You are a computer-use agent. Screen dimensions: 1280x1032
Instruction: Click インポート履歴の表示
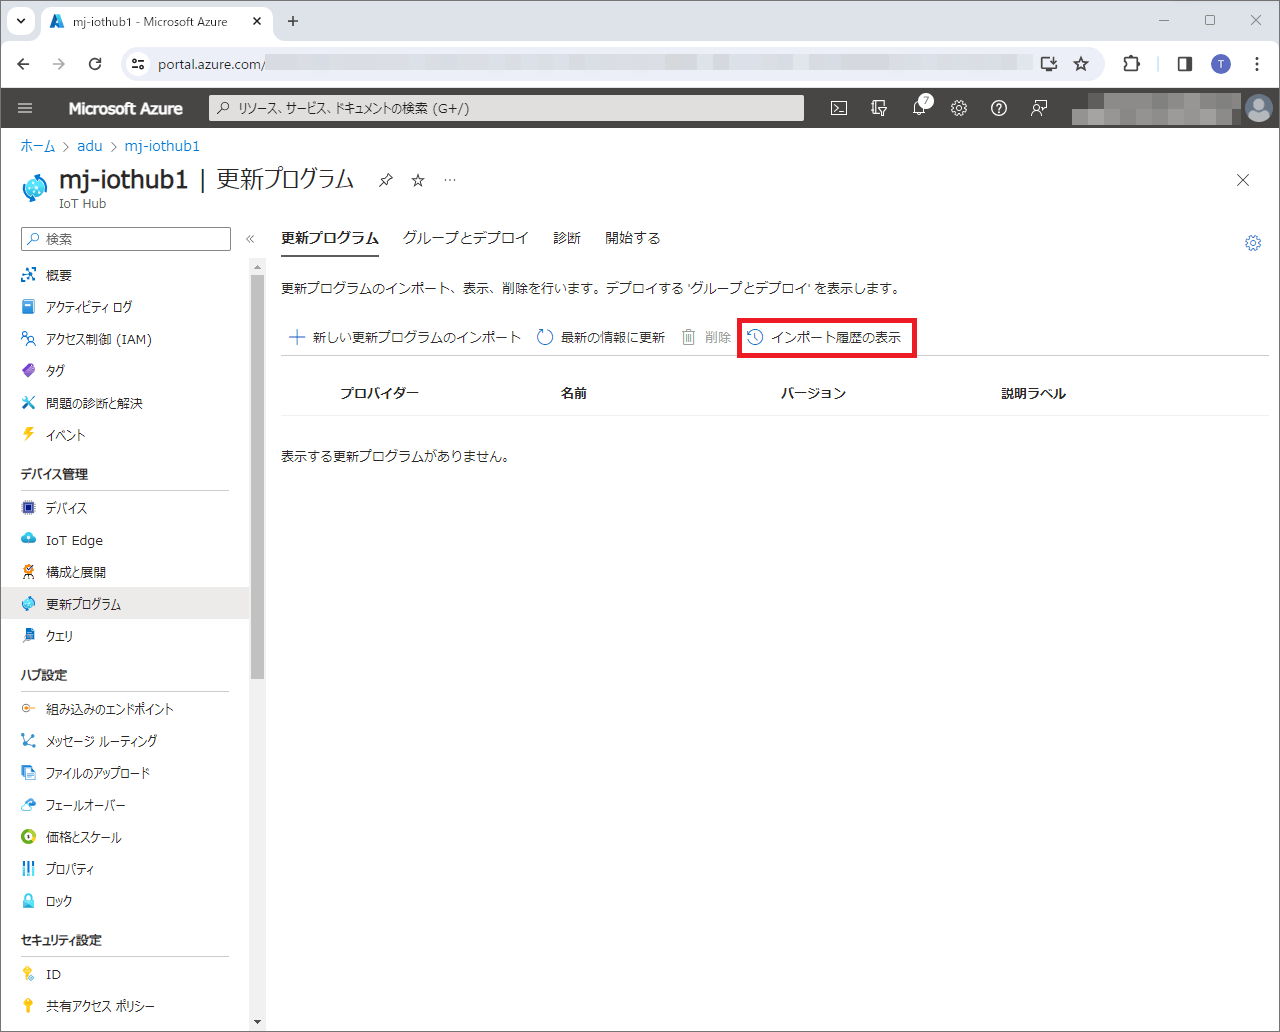pos(825,337)
